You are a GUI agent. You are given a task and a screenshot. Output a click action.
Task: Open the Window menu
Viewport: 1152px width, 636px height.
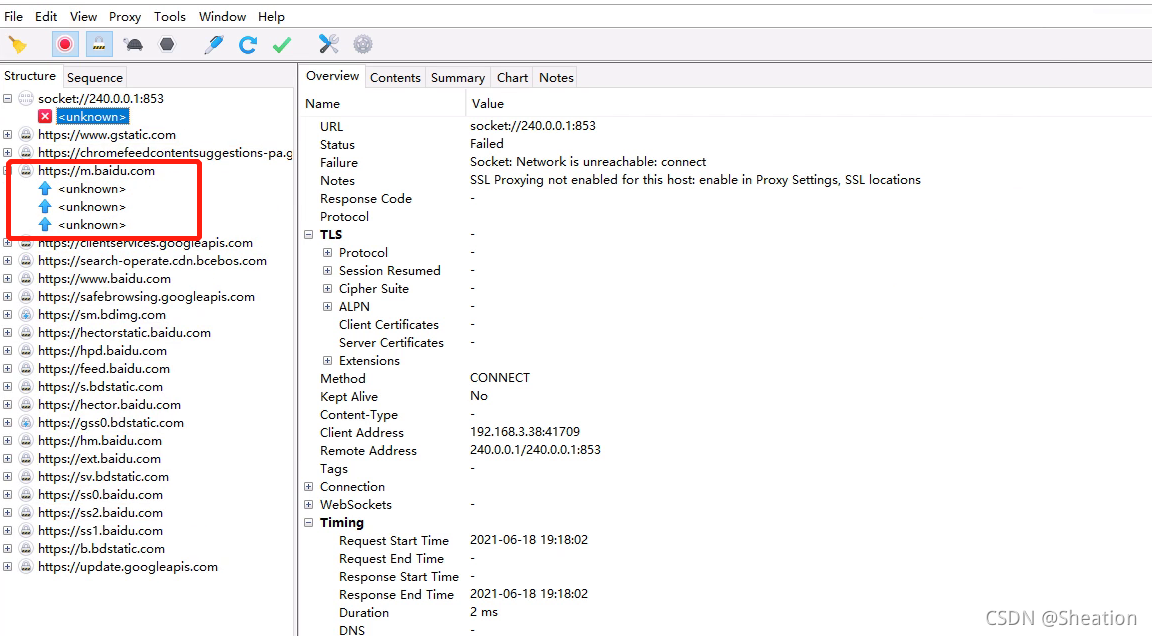point(222,16)
